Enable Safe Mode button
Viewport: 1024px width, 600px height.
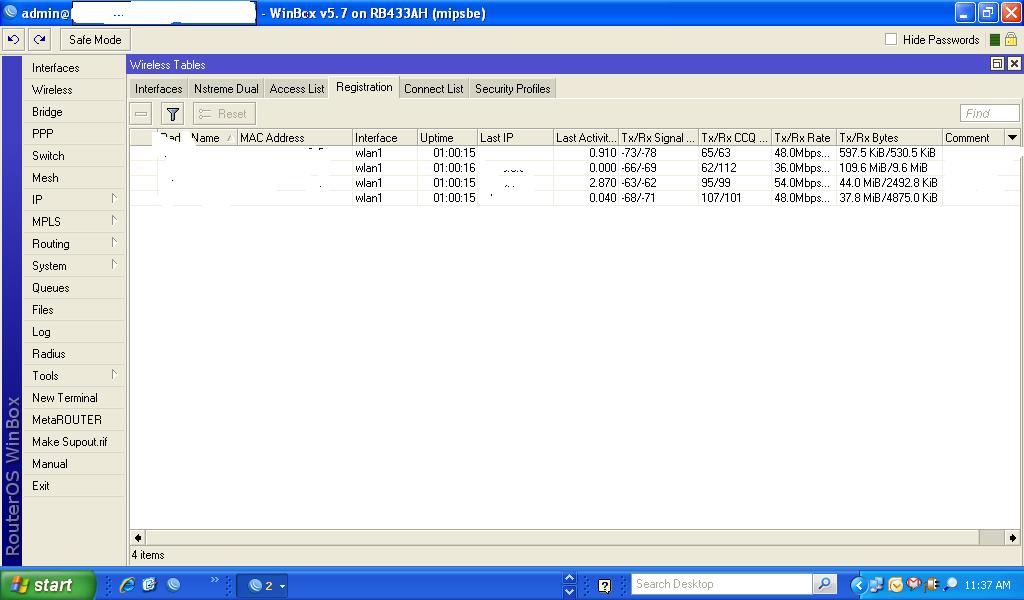coord(95,40)
